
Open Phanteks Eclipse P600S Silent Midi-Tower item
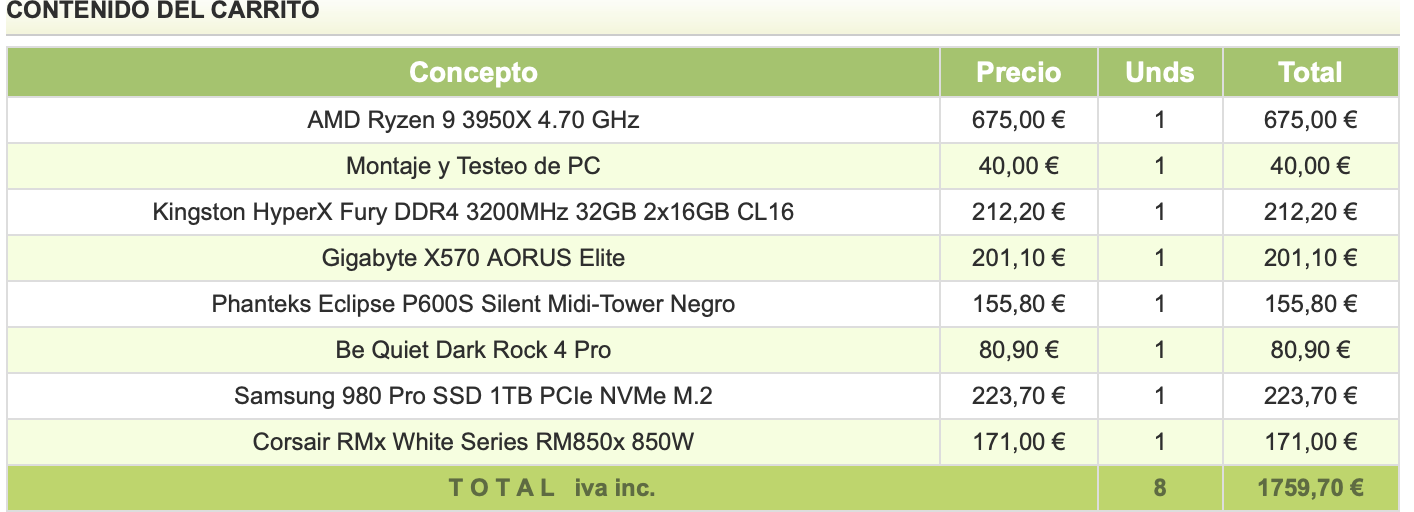point(473,304)
